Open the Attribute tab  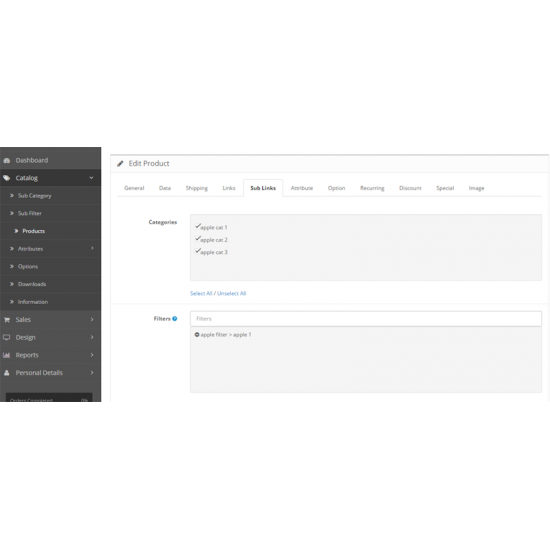(x=302, y=188)
